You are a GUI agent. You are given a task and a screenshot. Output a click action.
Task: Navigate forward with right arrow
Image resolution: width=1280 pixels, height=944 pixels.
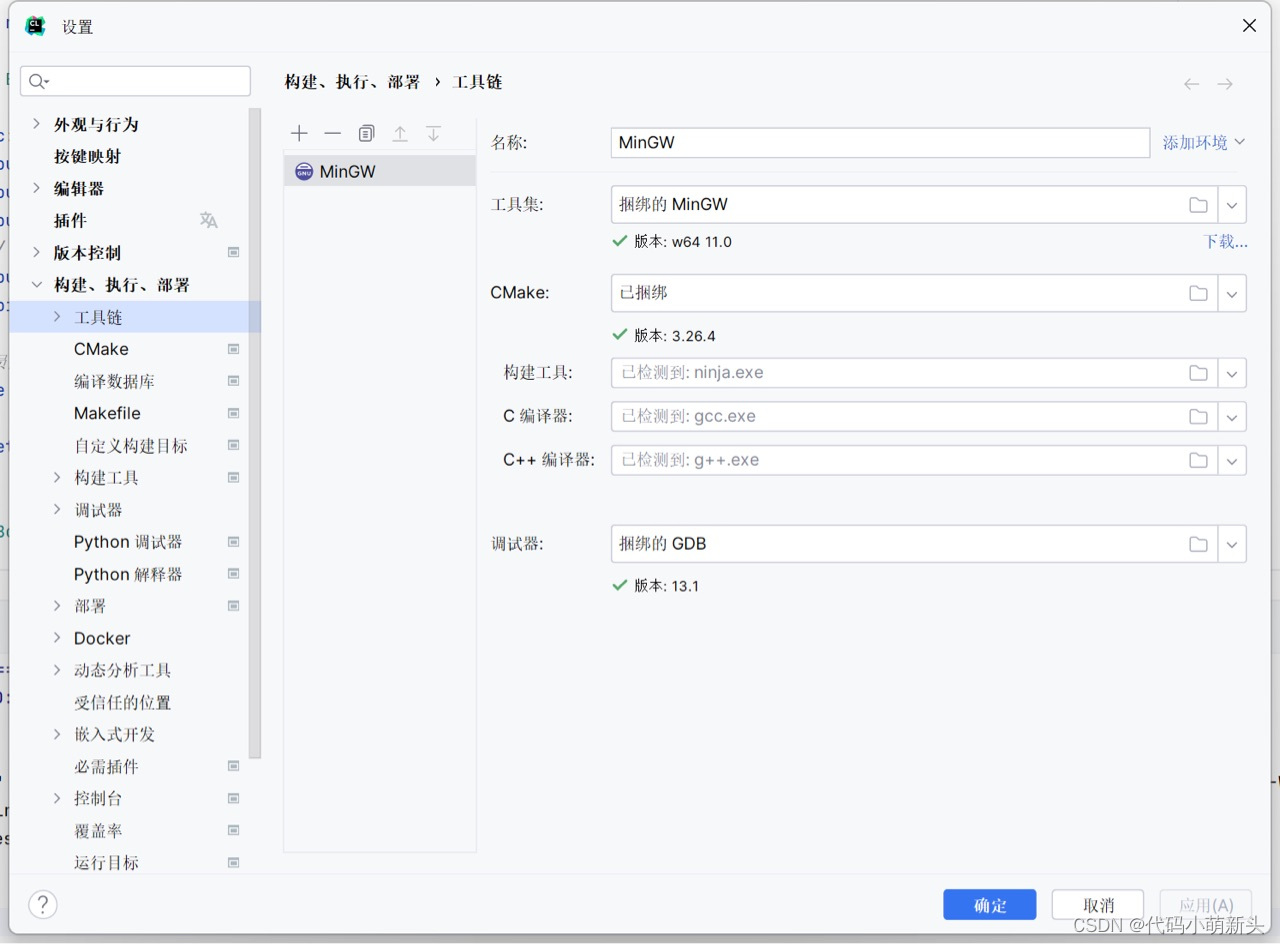coord(1225,84)
